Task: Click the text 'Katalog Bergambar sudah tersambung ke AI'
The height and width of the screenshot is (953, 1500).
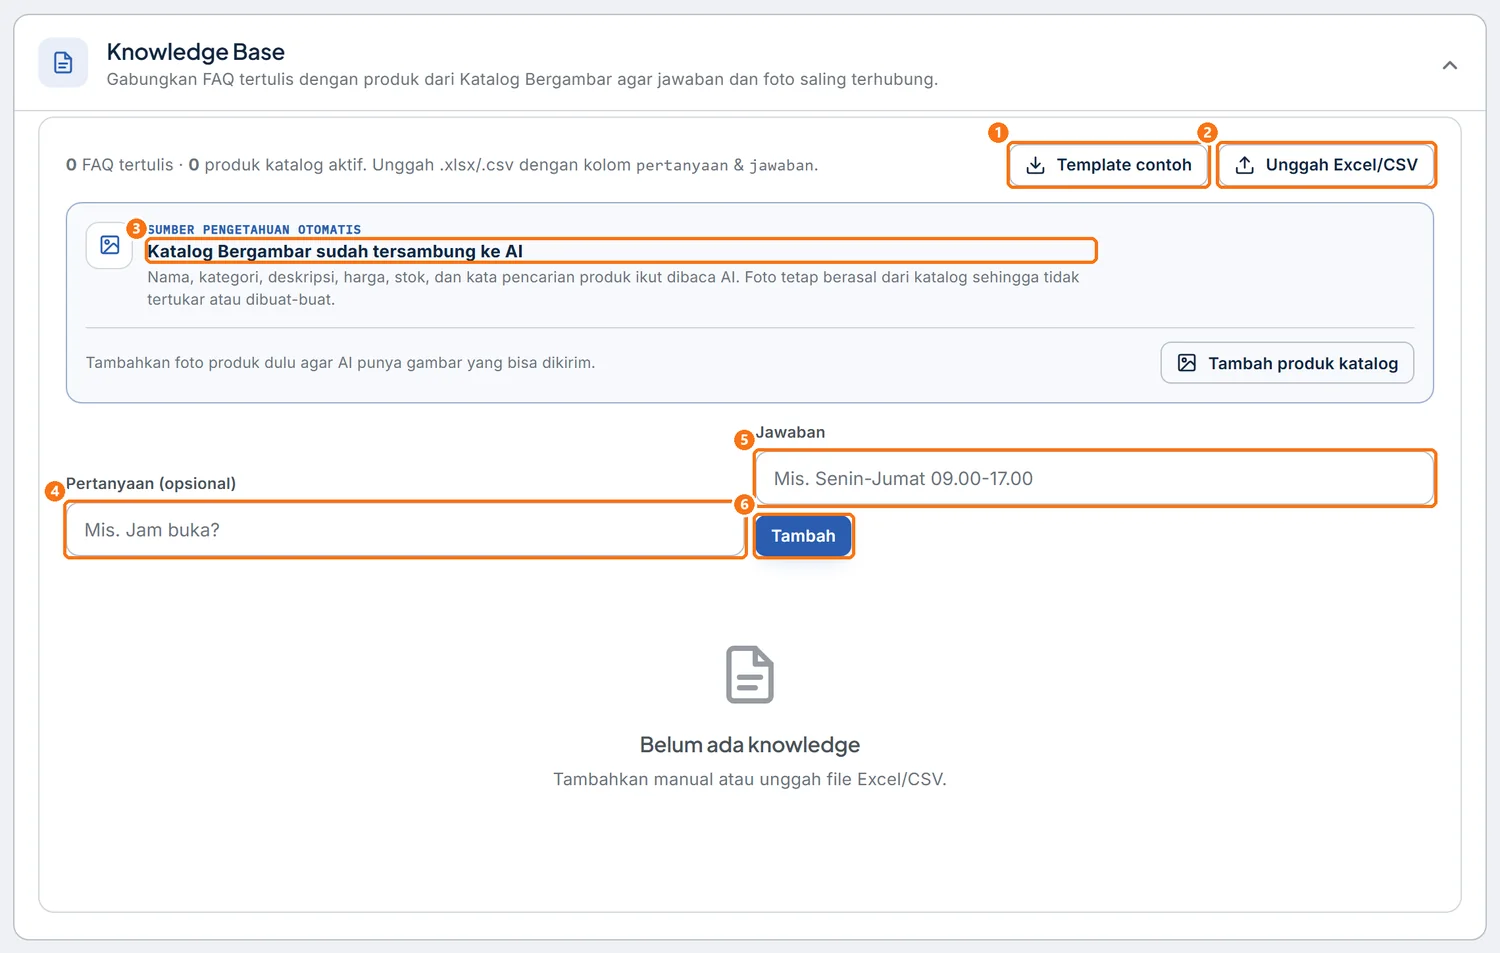Action: tap(335, 251)
